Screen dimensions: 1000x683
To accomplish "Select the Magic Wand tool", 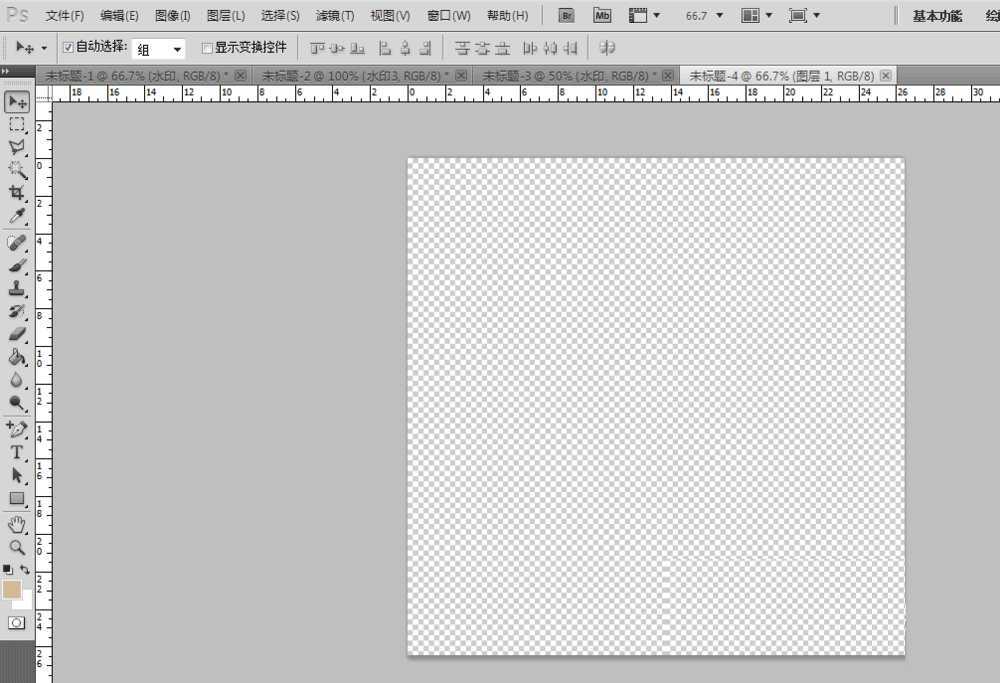I will pos(17,170).
